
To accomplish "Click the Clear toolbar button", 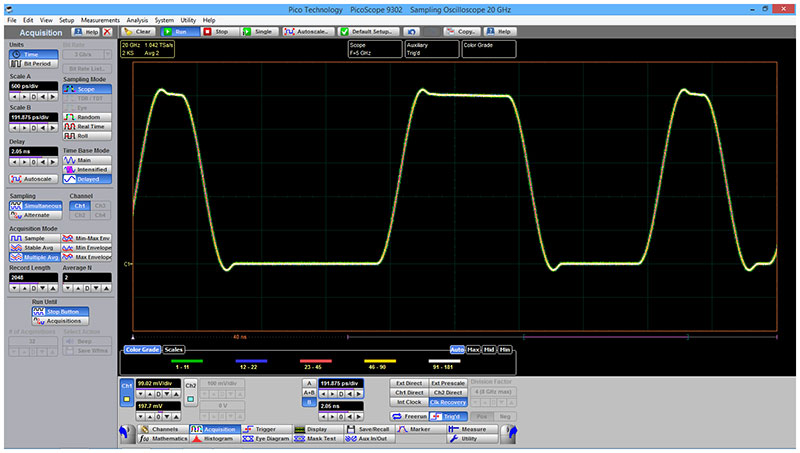I will tap(138, 31).
